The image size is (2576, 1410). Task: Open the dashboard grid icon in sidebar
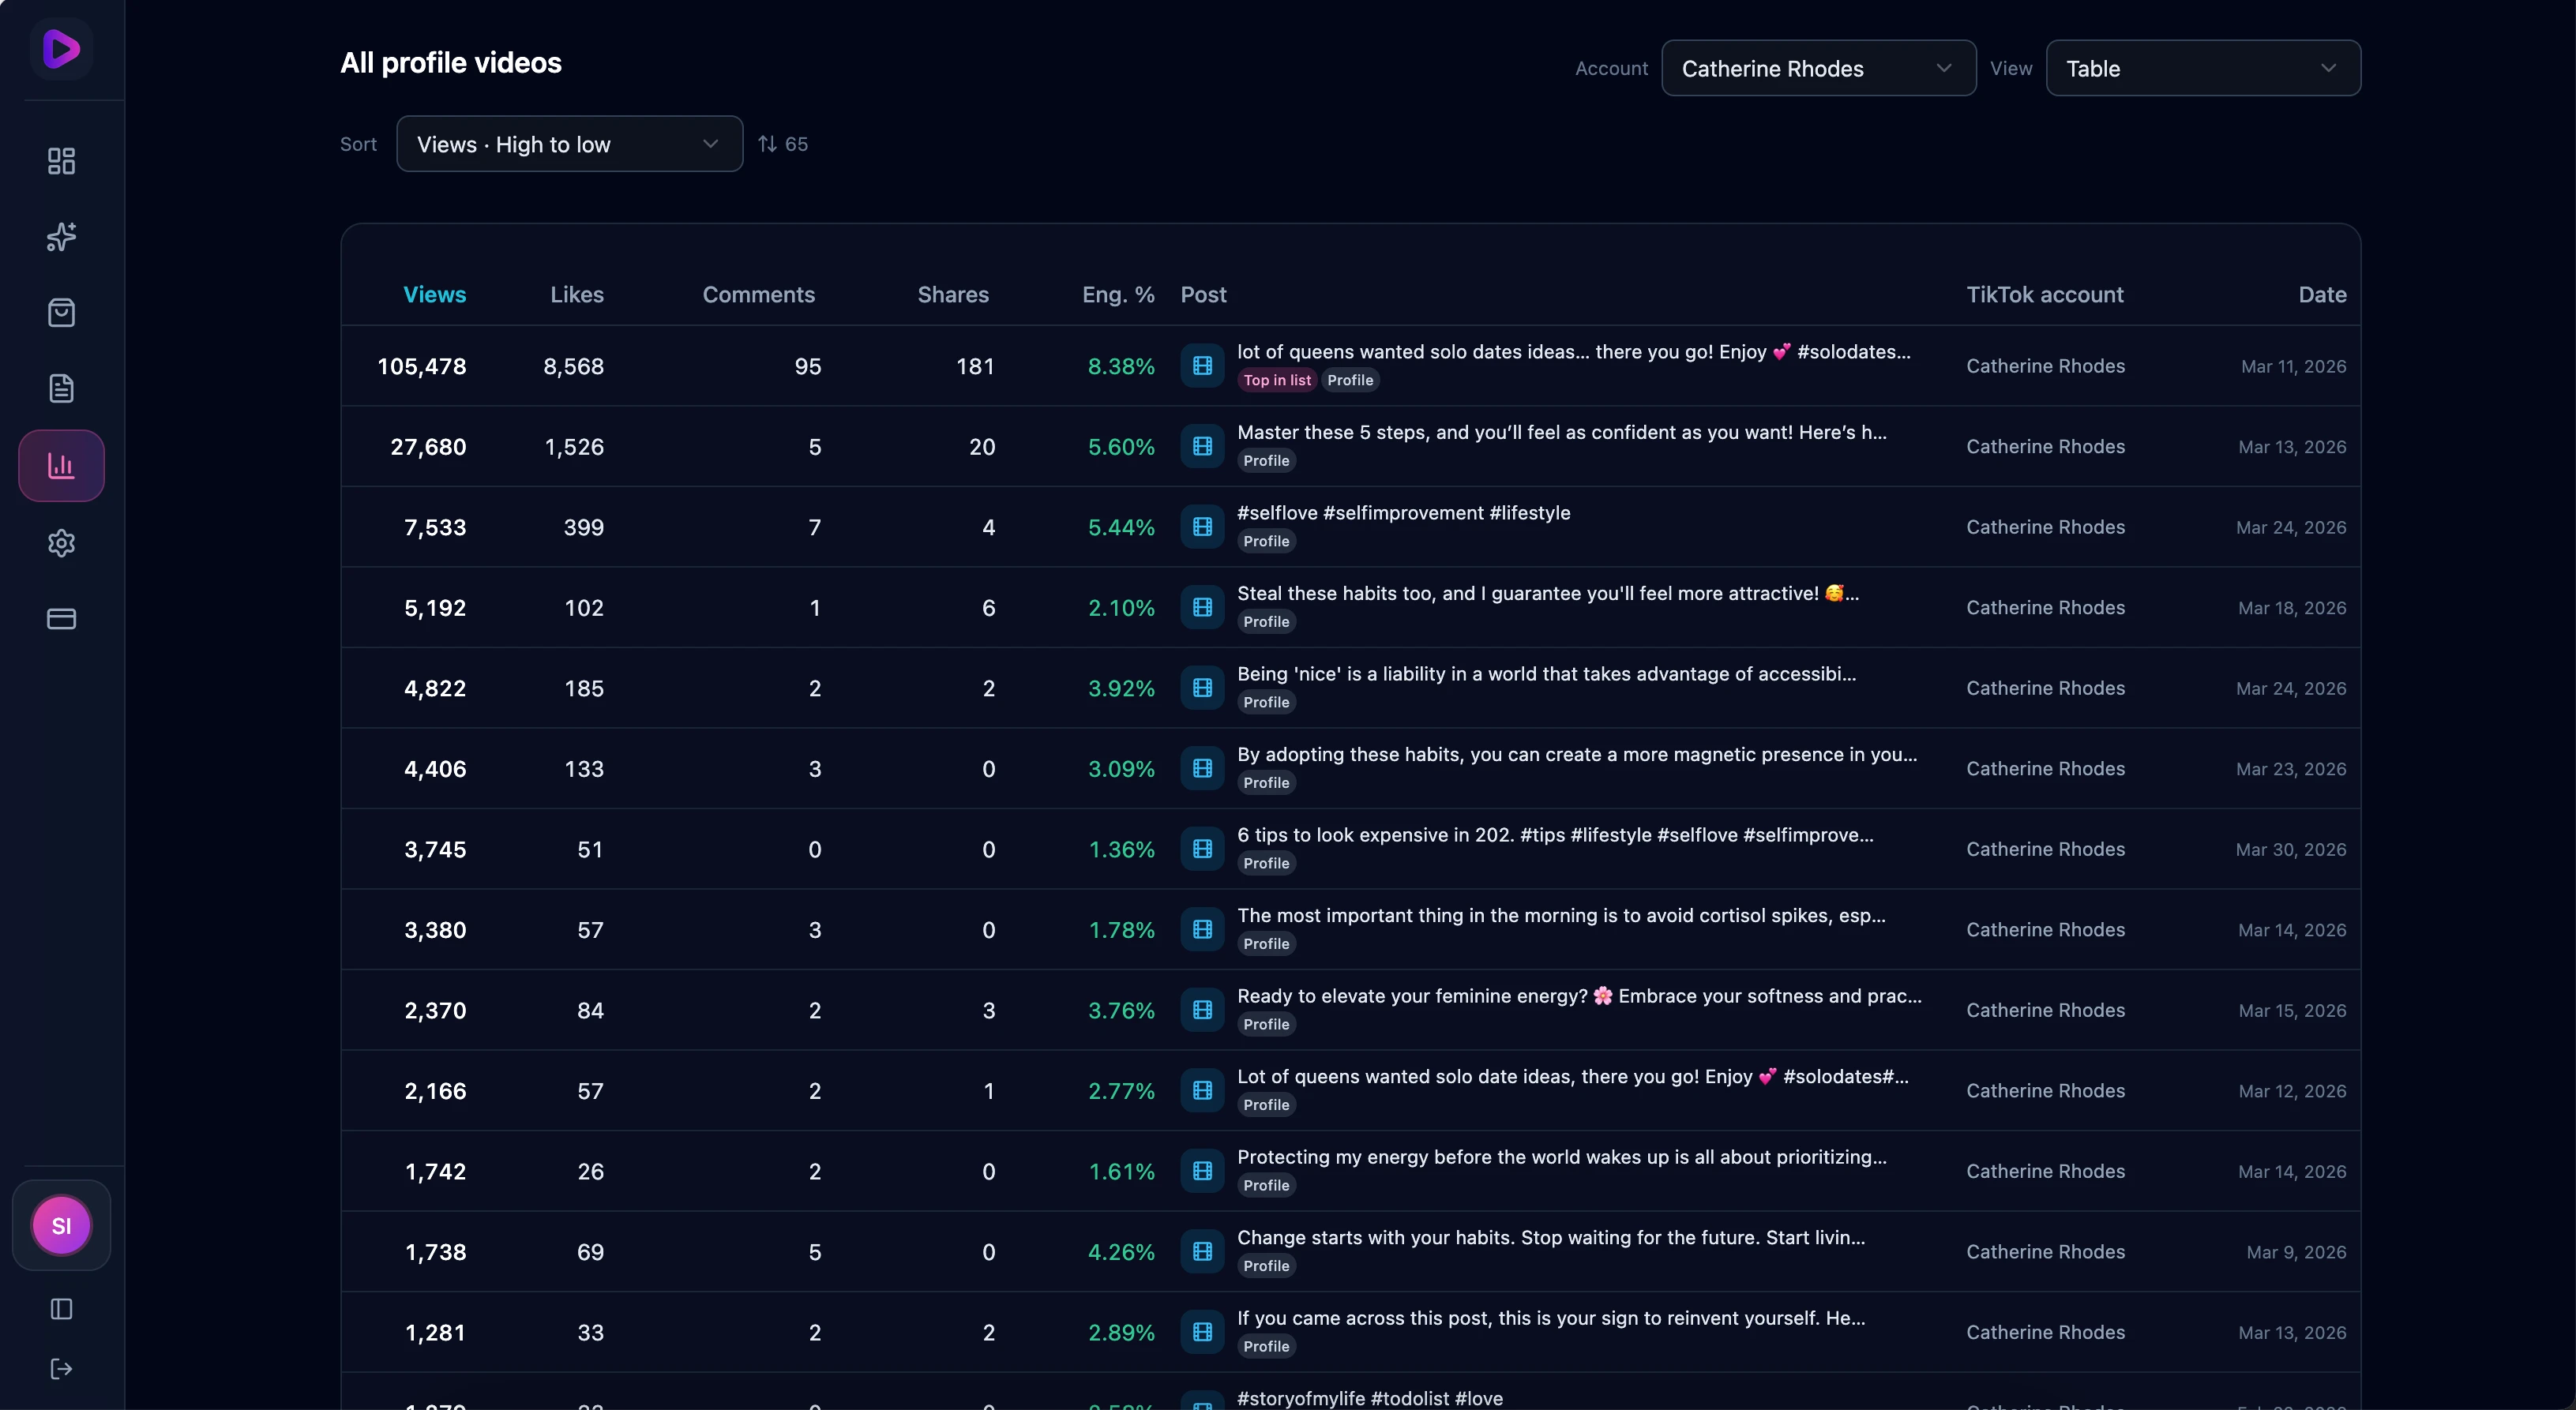[61, 161]
